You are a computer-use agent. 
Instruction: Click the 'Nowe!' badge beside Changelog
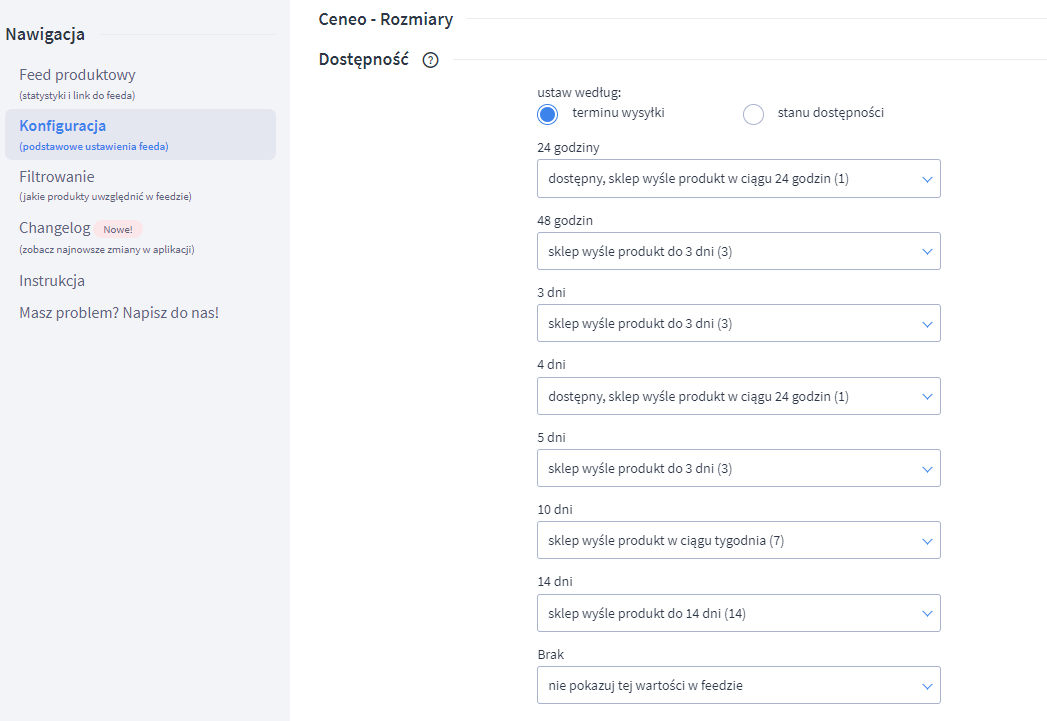coord(118,229)
